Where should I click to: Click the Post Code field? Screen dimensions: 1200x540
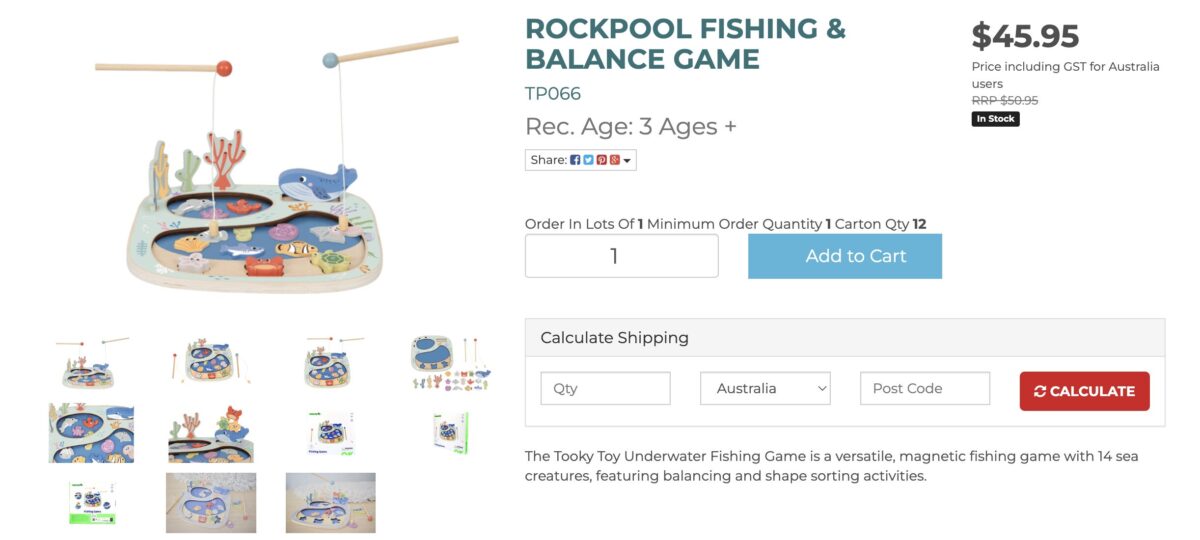[924, 389]
